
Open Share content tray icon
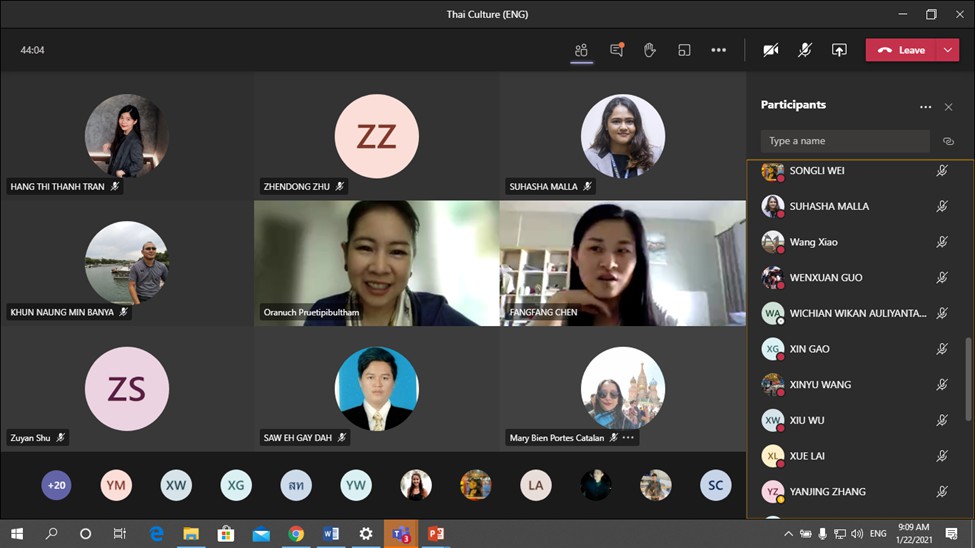[x=839, y=50]
